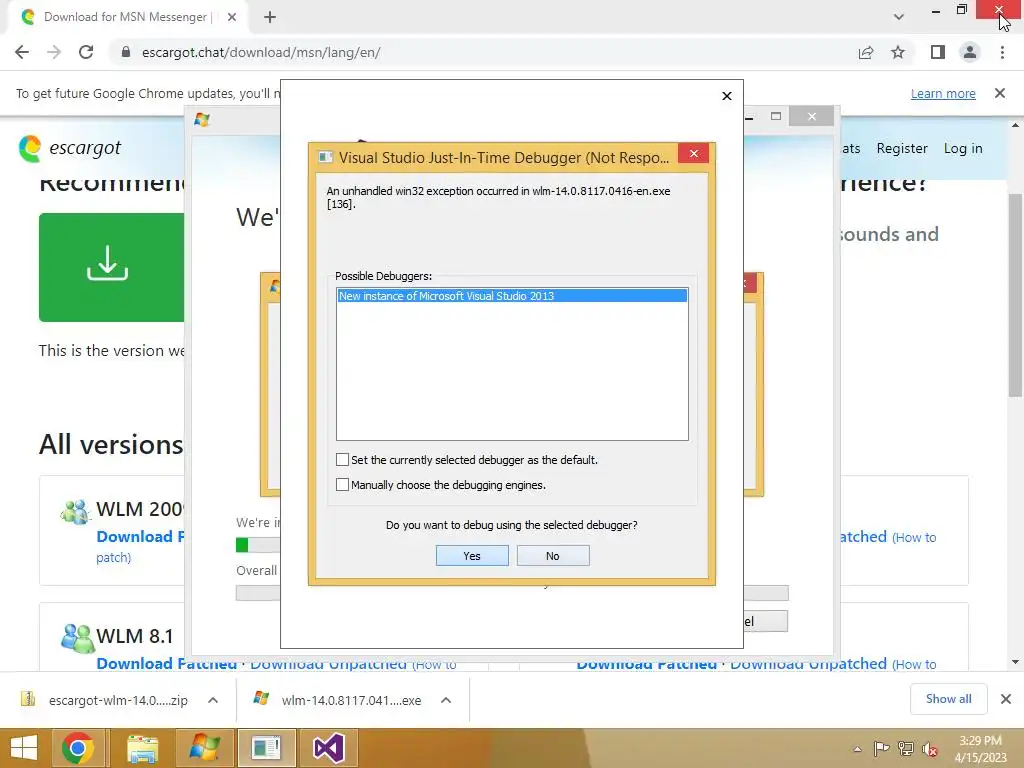
Task: Open the Register page
Action: tap(902, 148)
